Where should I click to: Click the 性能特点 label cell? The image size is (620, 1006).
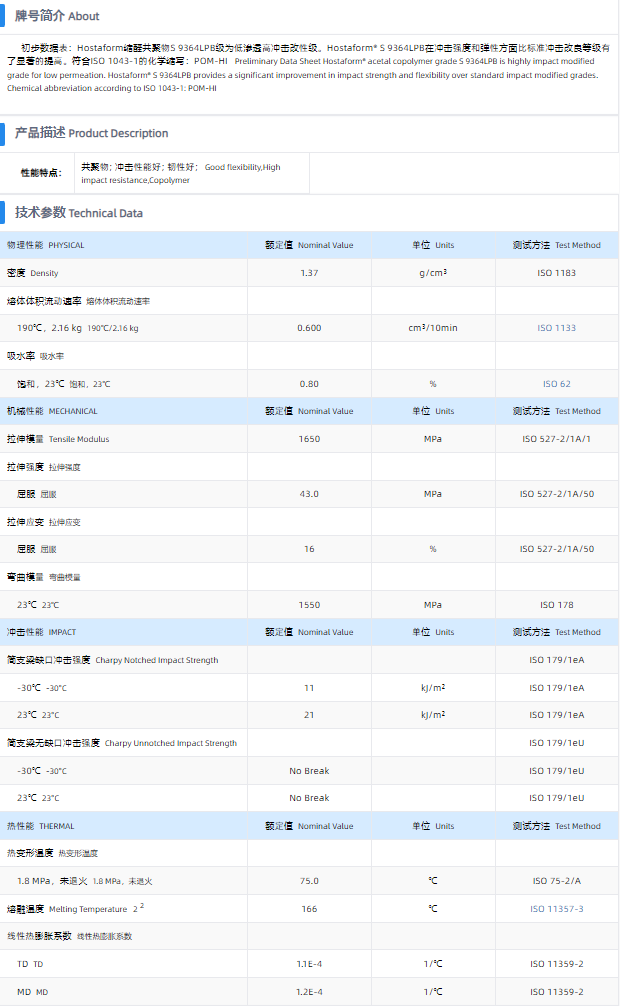[x=41, y=173]
